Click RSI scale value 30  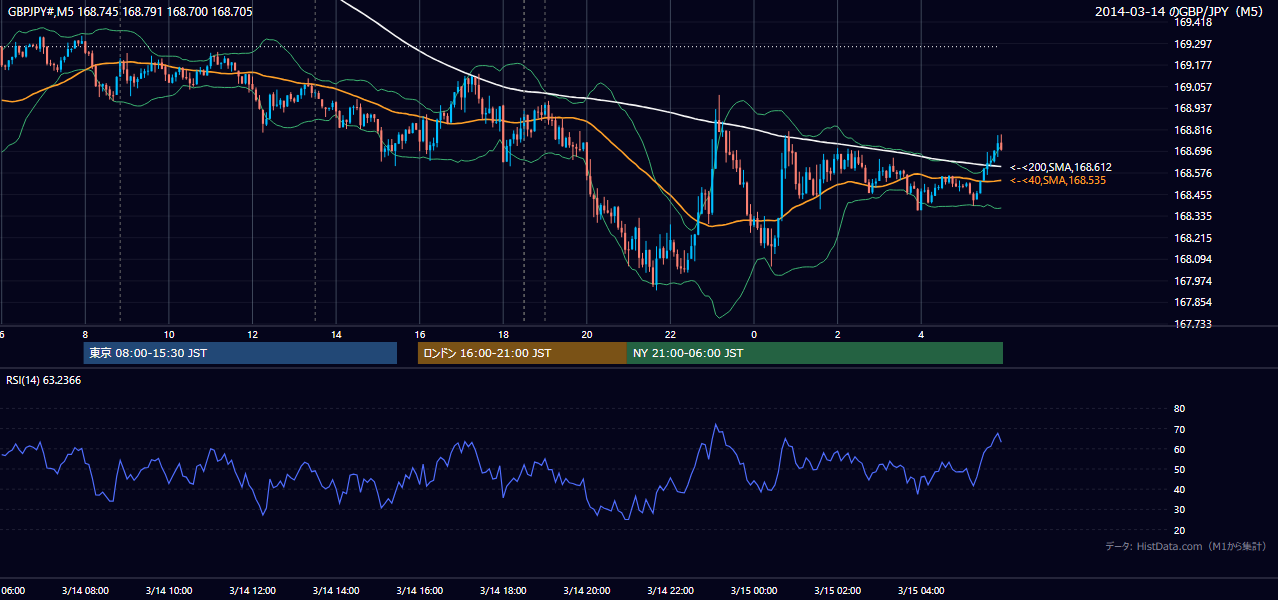(x=1179, y=510)
